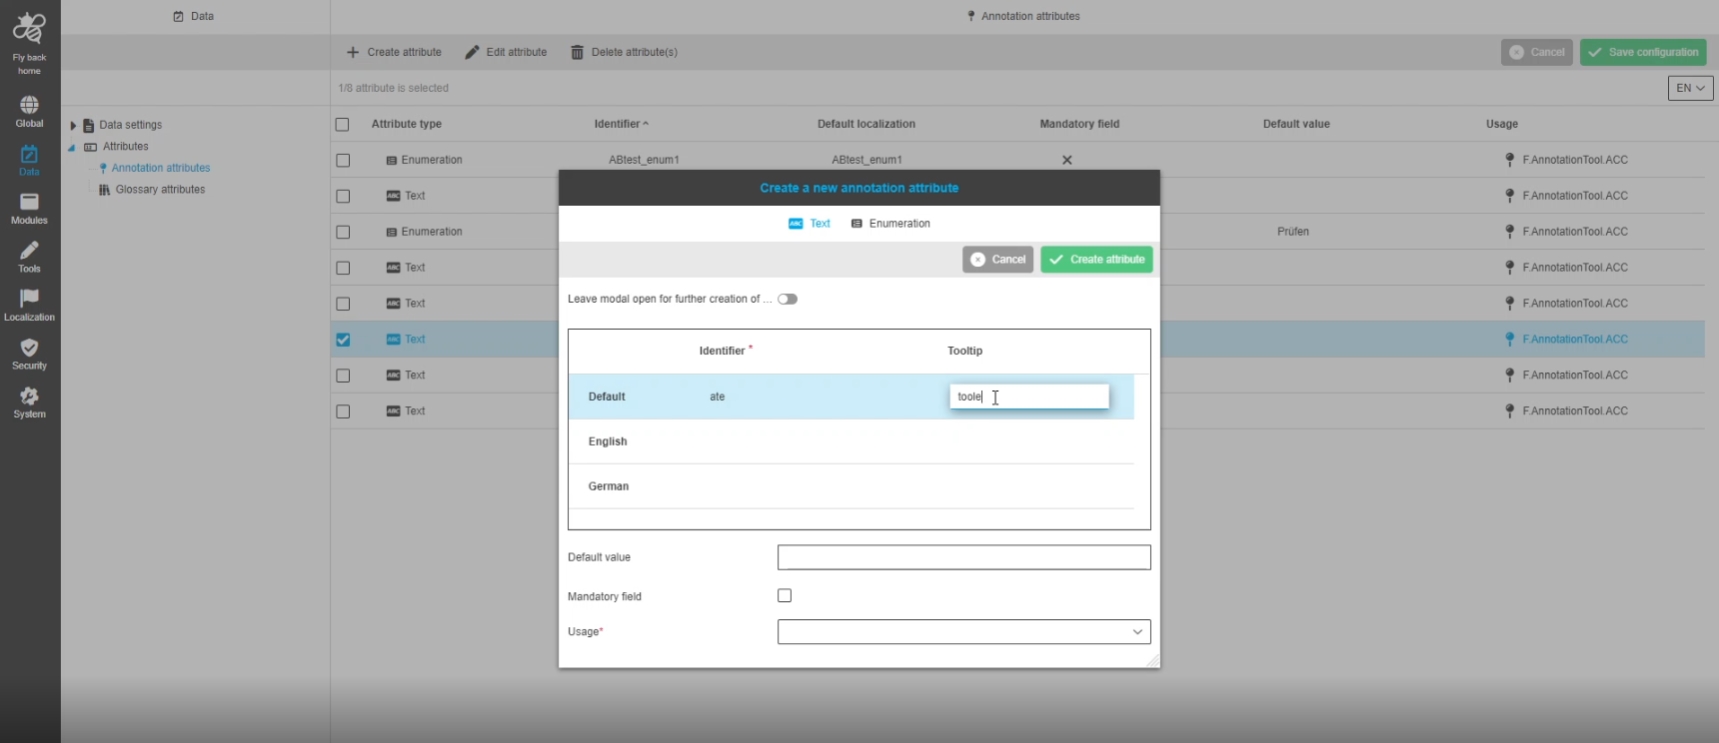Click the 'Mandatory field' column header

[x=1080, y=124]
